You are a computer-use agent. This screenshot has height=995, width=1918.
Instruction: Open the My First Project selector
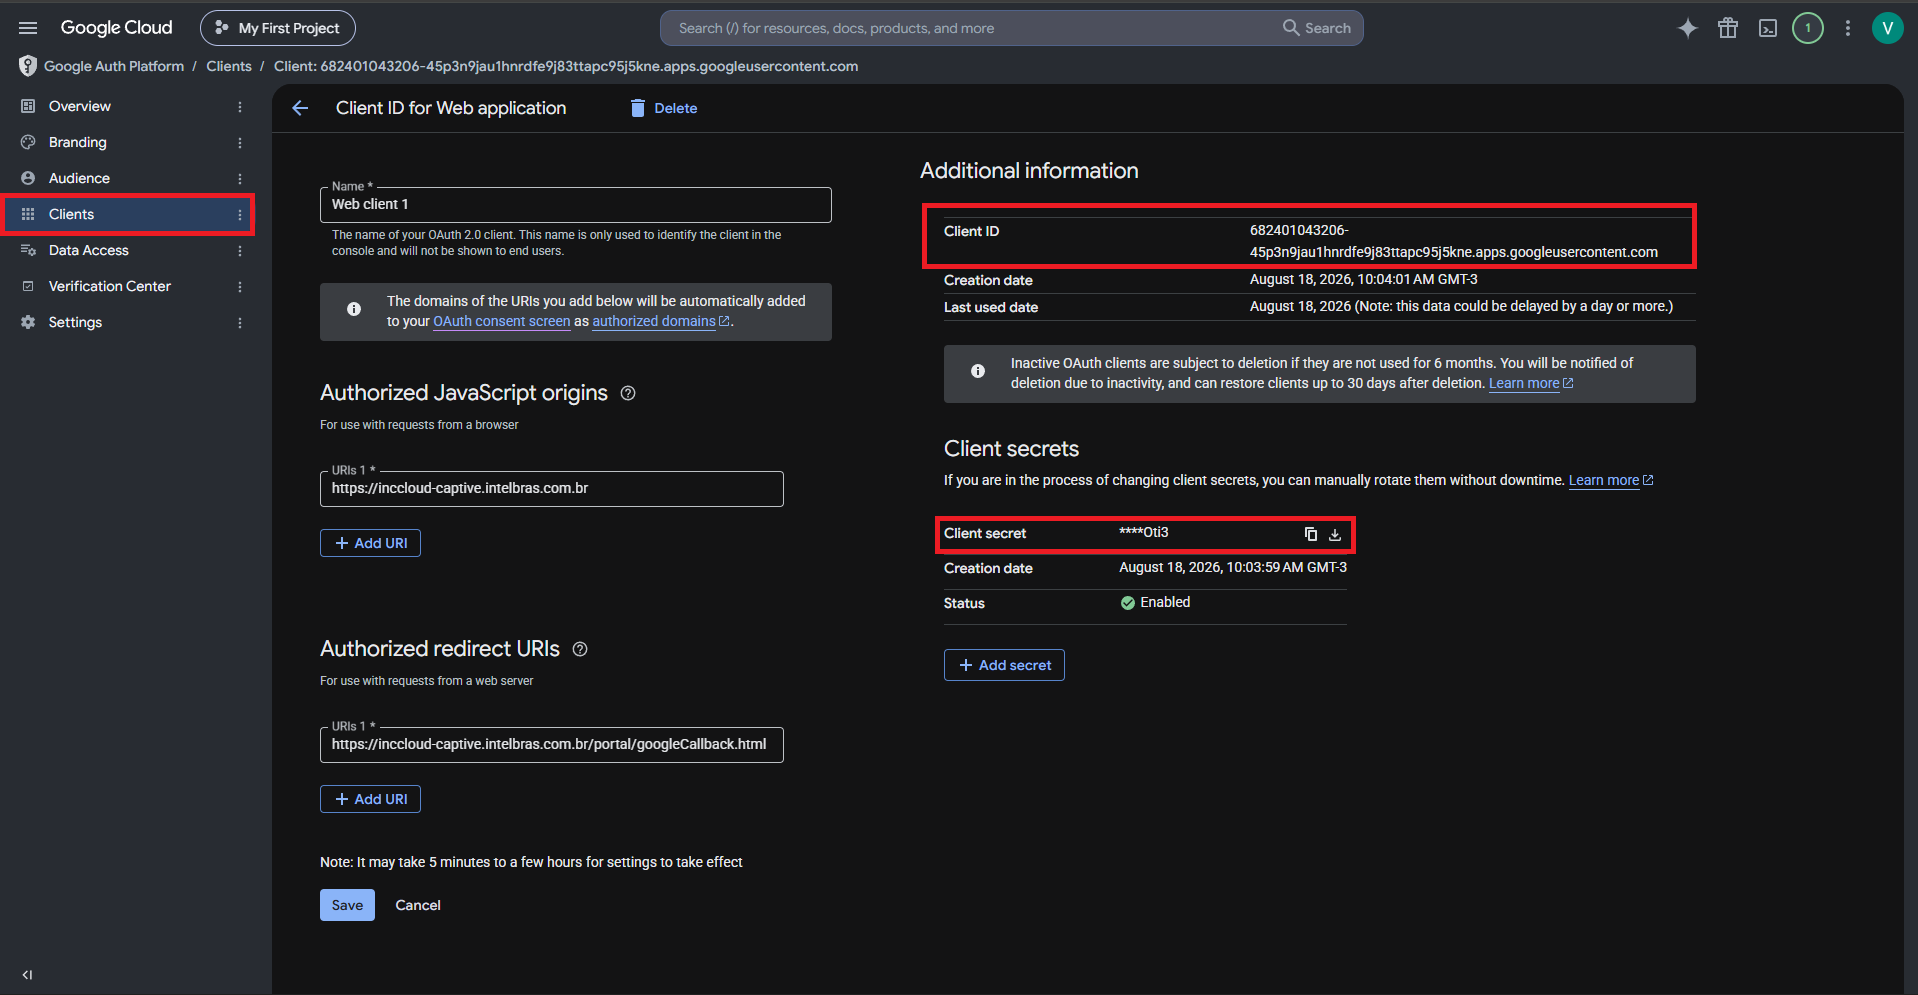tap(278, 28)
